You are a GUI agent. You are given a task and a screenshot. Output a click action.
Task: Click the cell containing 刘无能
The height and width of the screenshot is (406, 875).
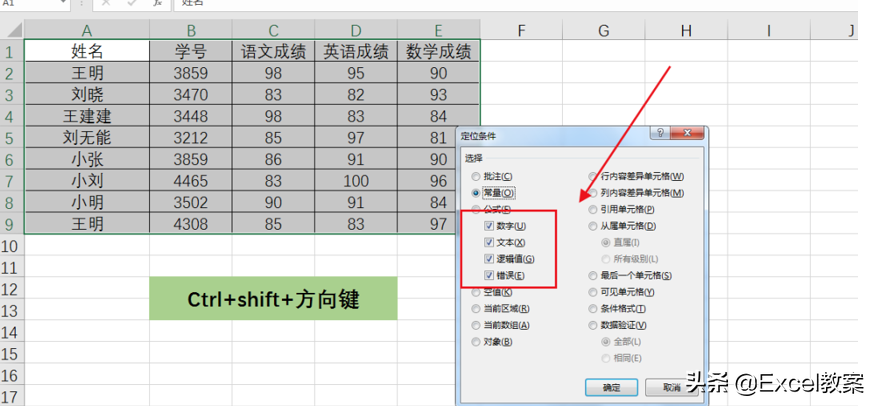tap(87, 137)
